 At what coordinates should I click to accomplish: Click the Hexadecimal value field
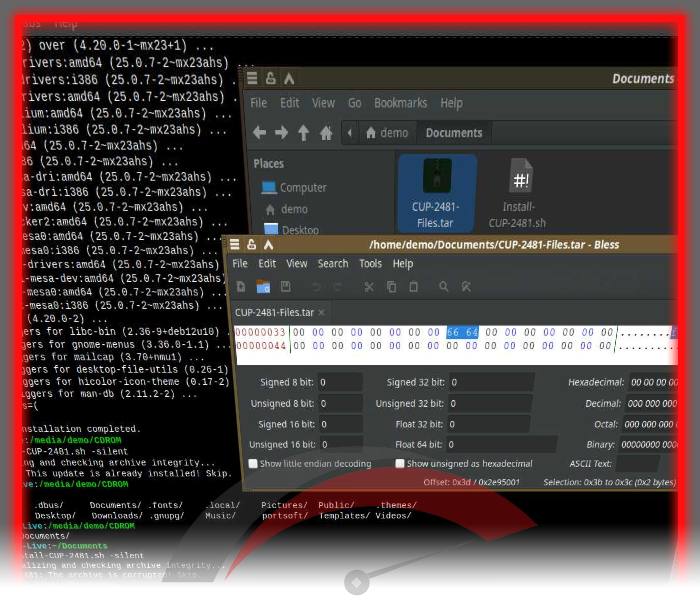click(x=653, y=383)
